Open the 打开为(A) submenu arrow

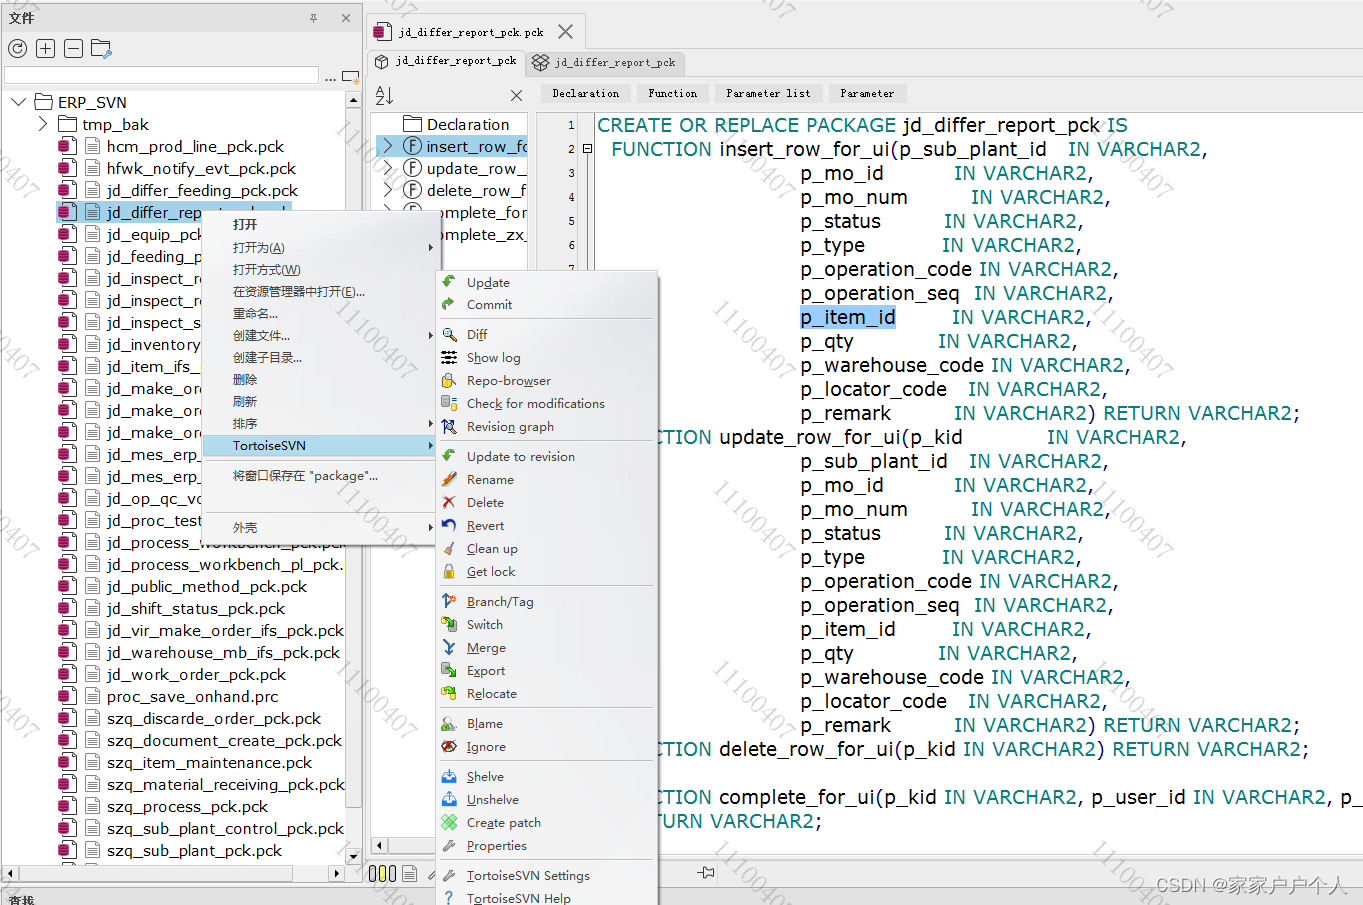click(429, 247)
